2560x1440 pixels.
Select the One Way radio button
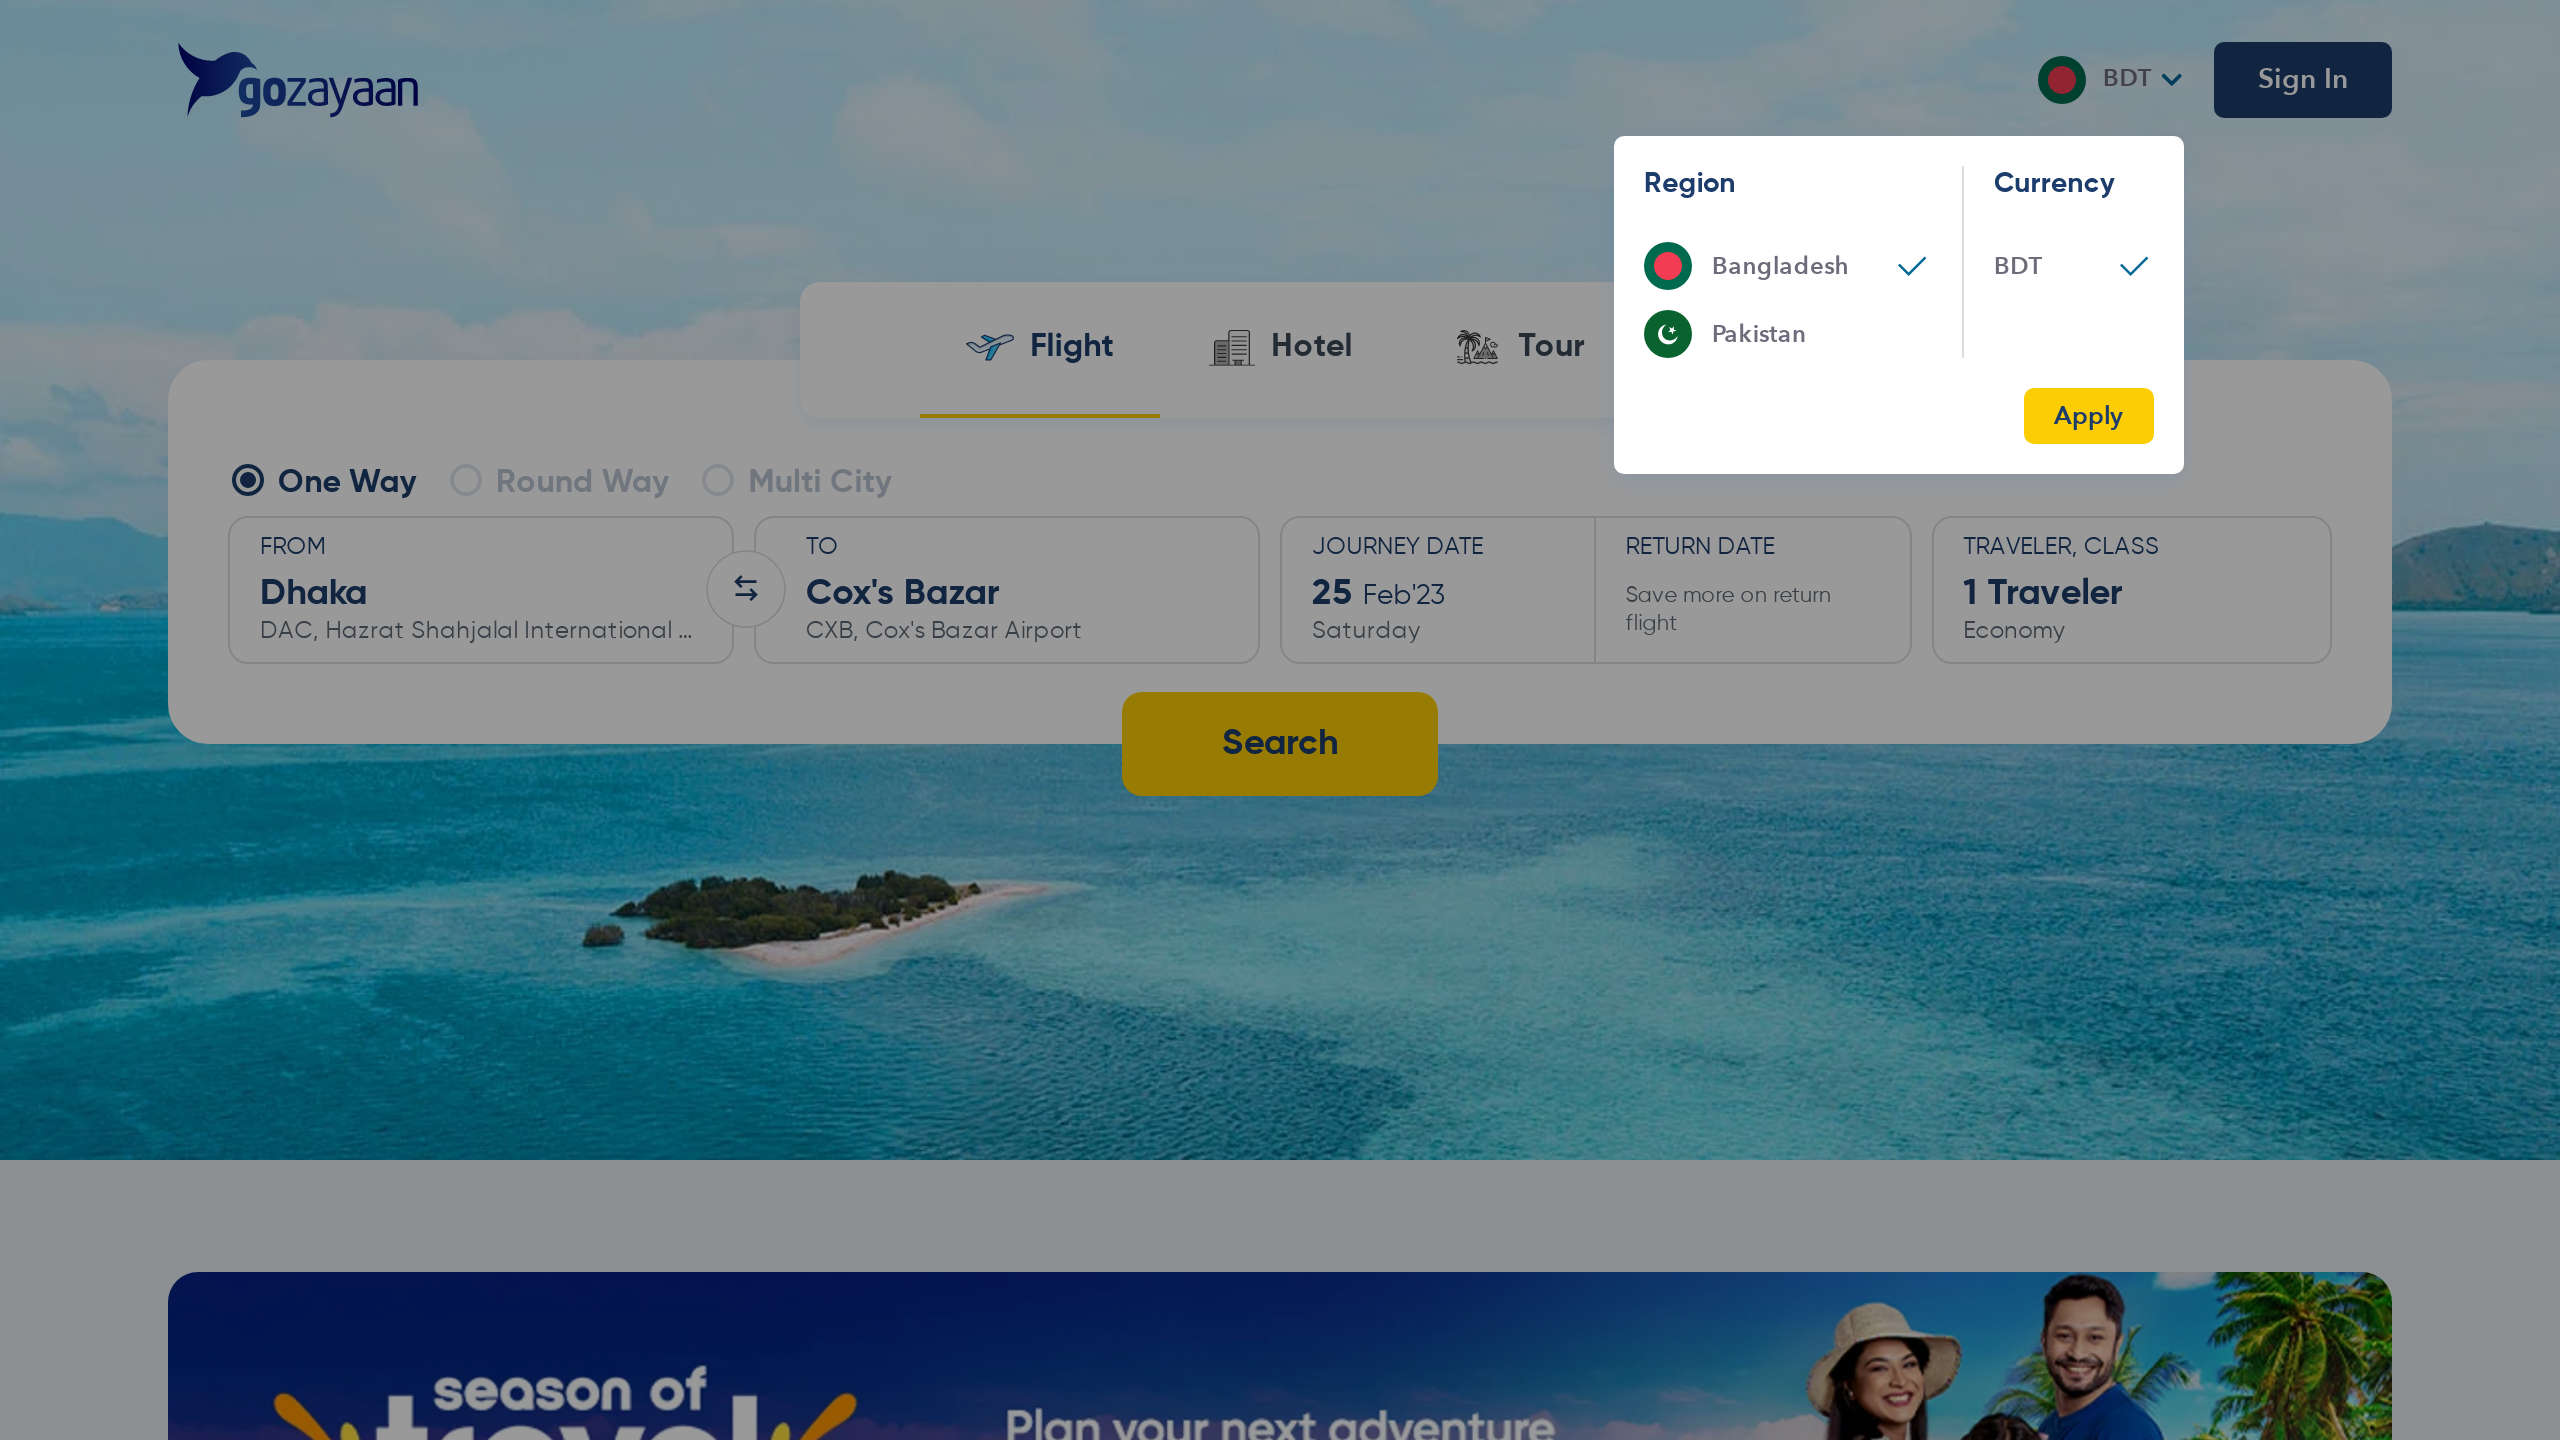point(248,481)
